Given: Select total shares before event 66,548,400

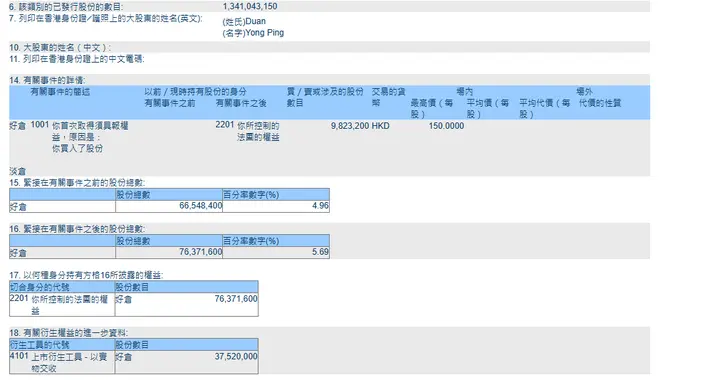Looking at the screenshot, I should 201,206.
